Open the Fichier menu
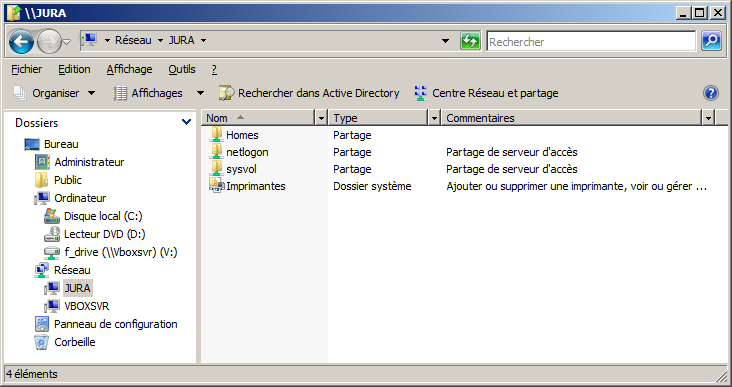 27,69
